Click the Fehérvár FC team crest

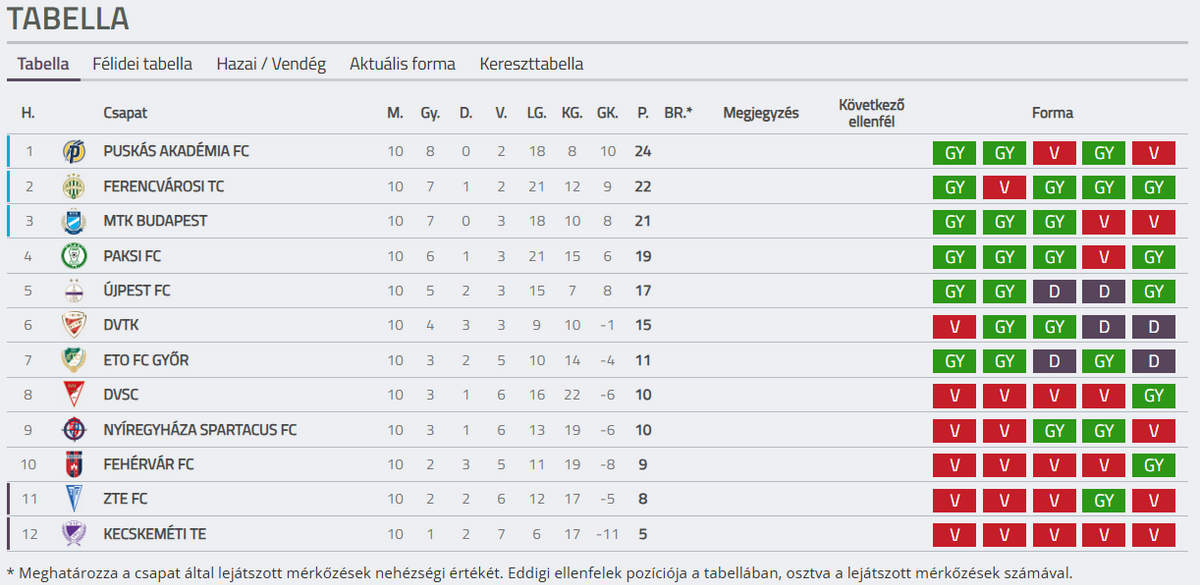(x=74, y=464)
